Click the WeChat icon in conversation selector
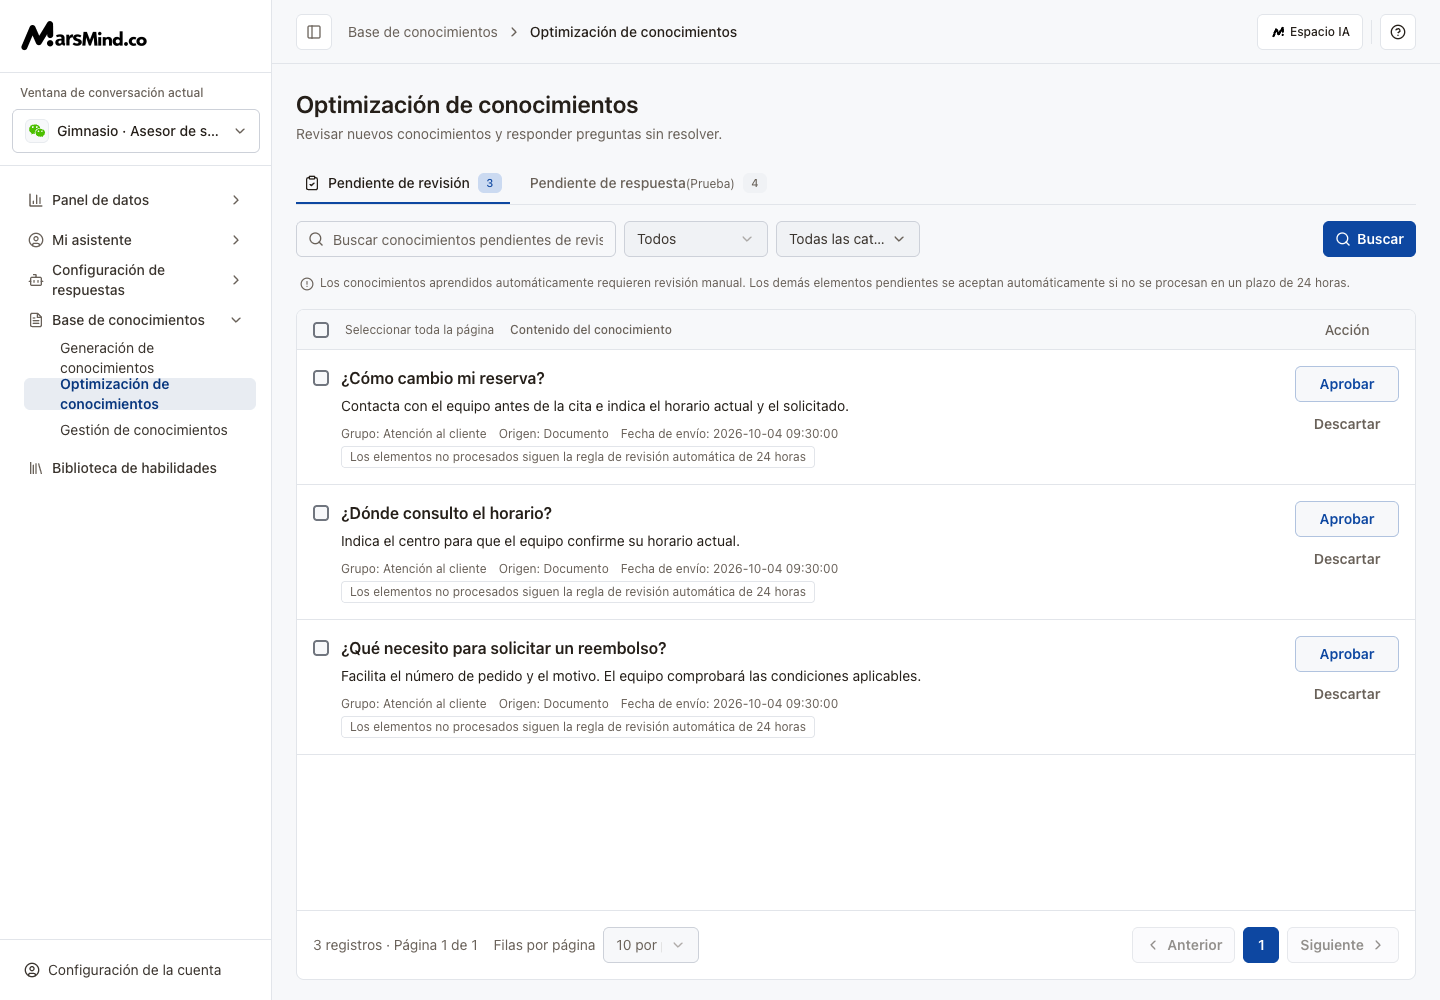This screenshot has height=1000, width=1440. pyautogui.click(x=37, y=131)
